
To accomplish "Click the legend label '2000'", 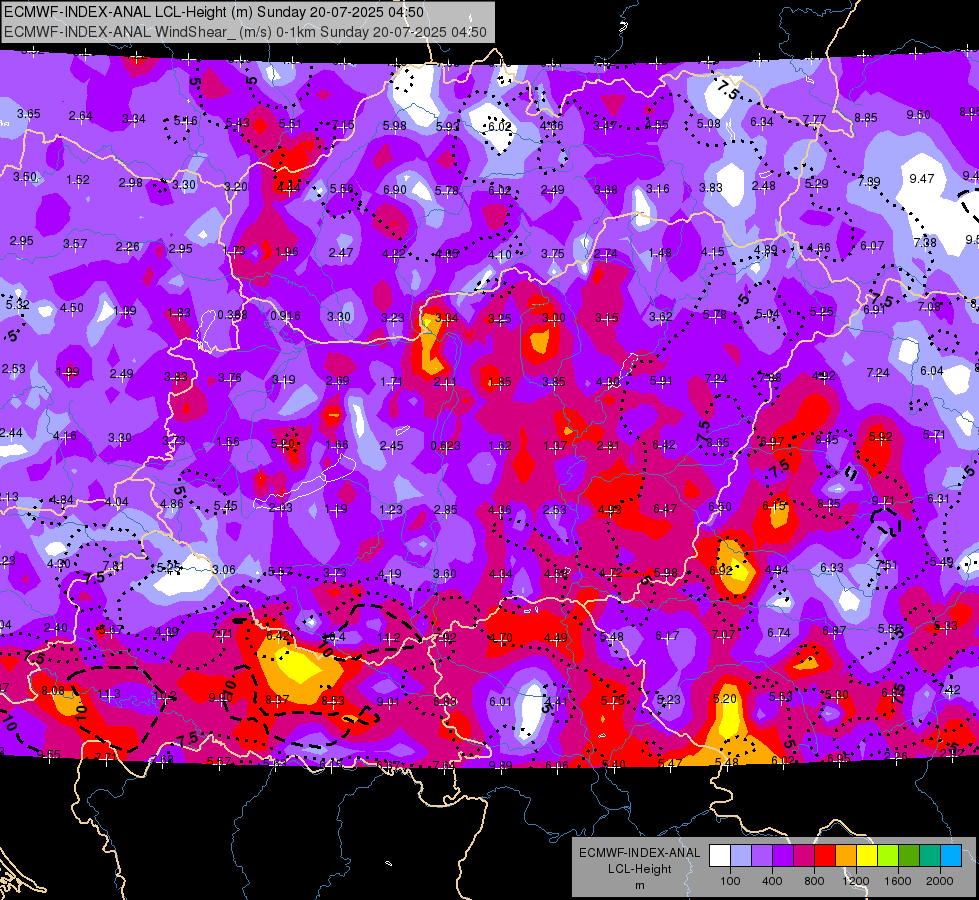I will coord(940,881).
